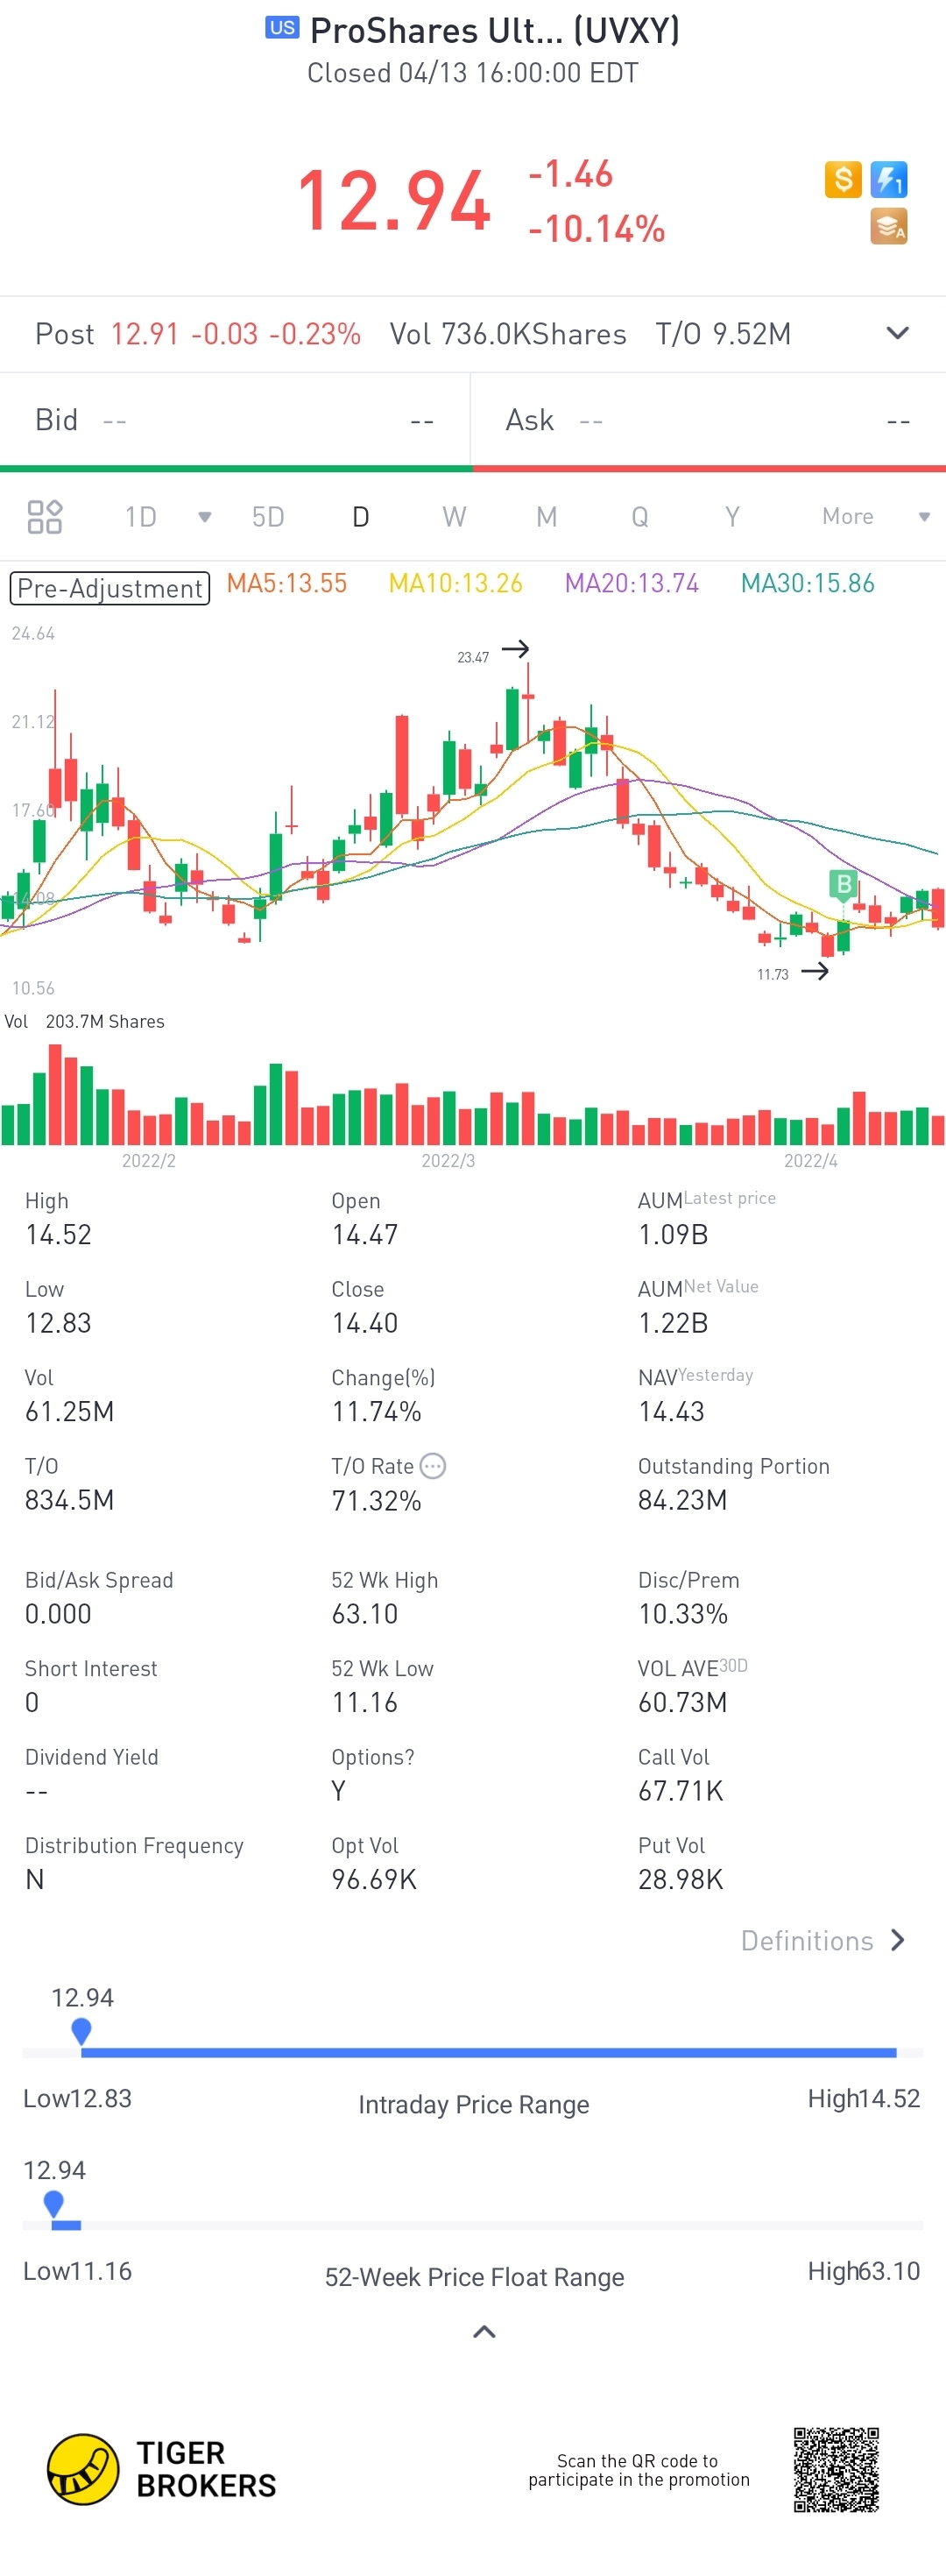Select the D daily chart tab

[x=361, y=517]
